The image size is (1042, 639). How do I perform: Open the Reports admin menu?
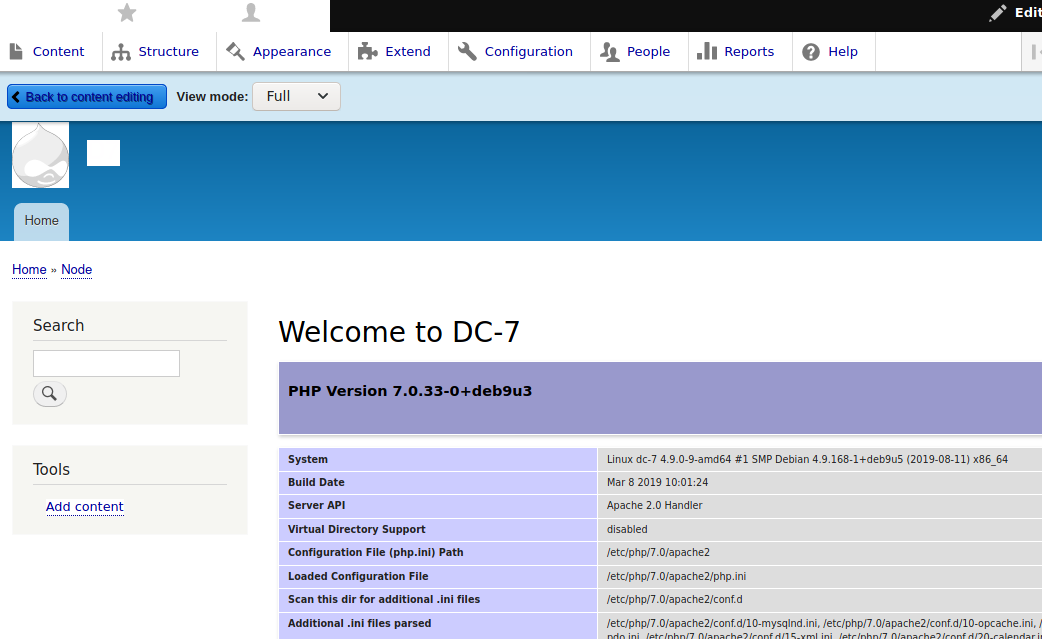click(749, 52)
